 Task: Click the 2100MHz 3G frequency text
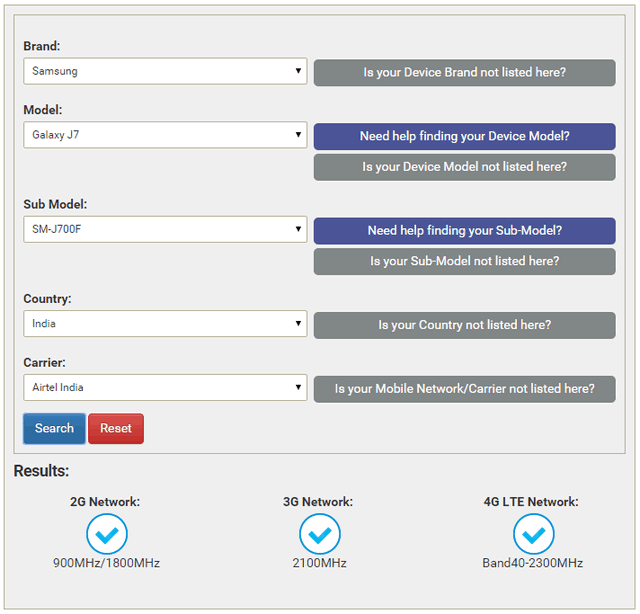pos(320,563)
